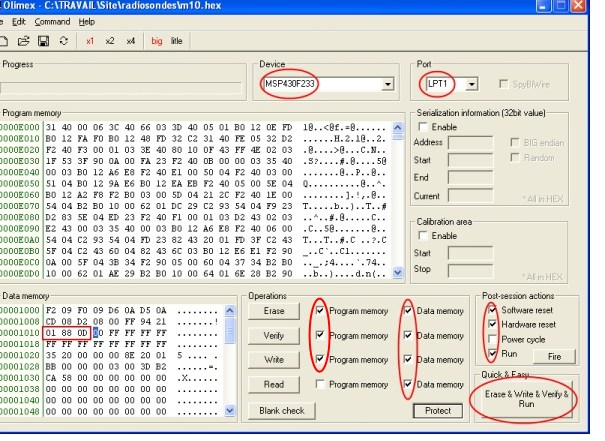Click Program memory scrollbar down arrow
The width and height of the screenshot is (605, 441).
tap(398, 272)
